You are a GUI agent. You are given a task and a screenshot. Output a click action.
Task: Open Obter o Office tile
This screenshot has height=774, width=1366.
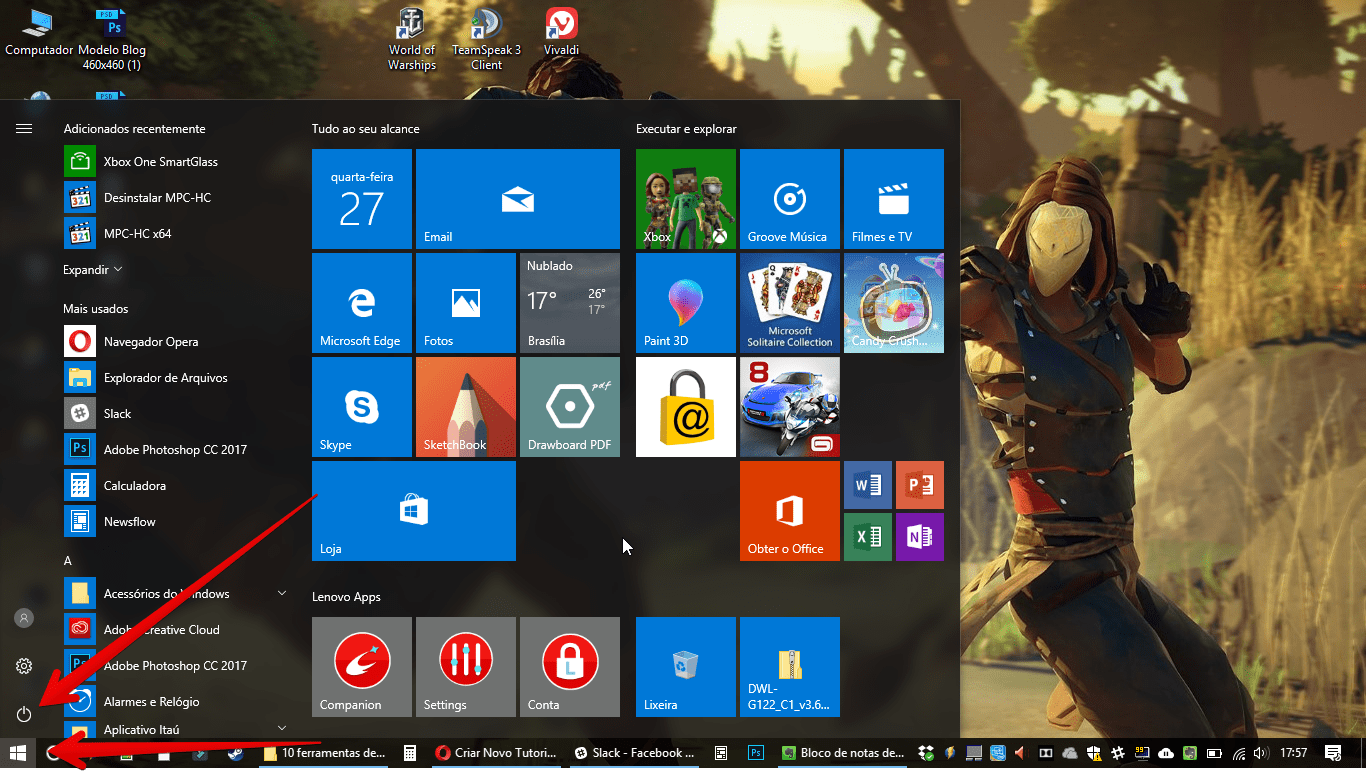click(790, 511)
